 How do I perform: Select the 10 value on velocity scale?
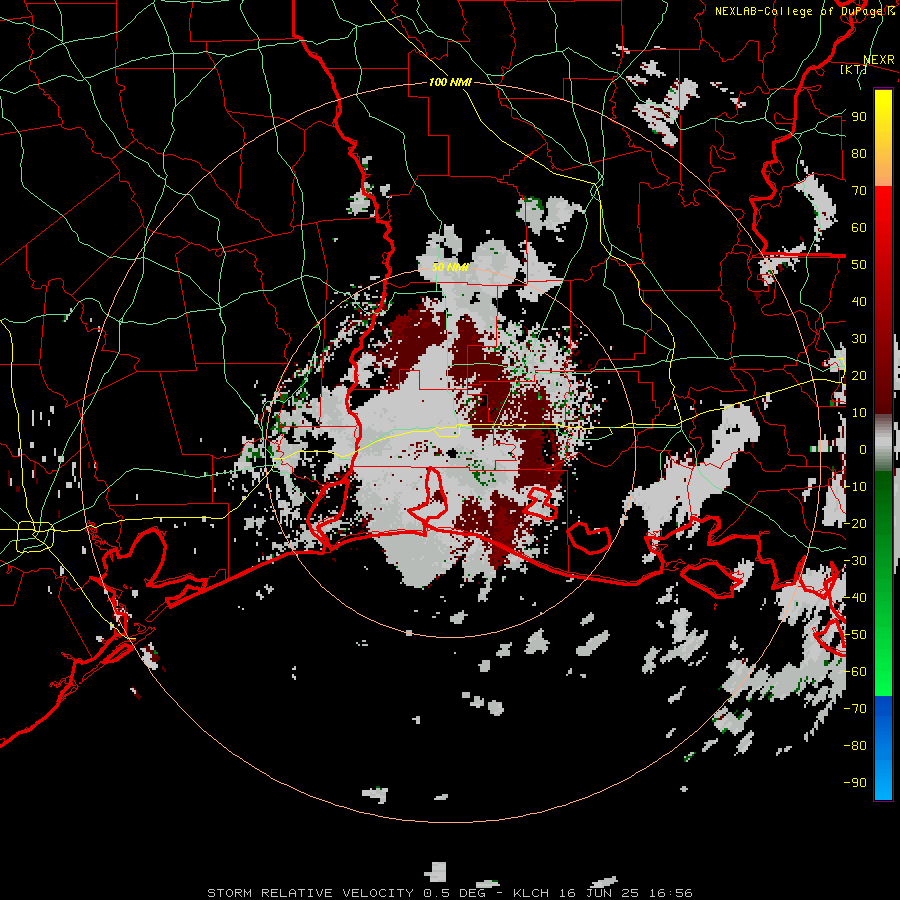click(x=859, y=413)
